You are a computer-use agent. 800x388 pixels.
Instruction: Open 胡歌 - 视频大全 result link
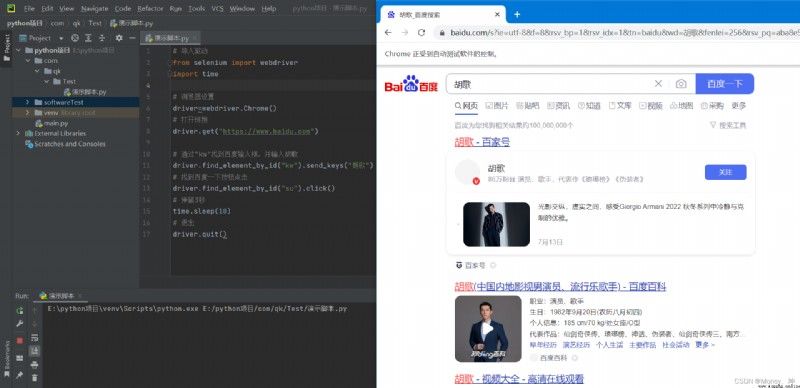coord(519,379)
